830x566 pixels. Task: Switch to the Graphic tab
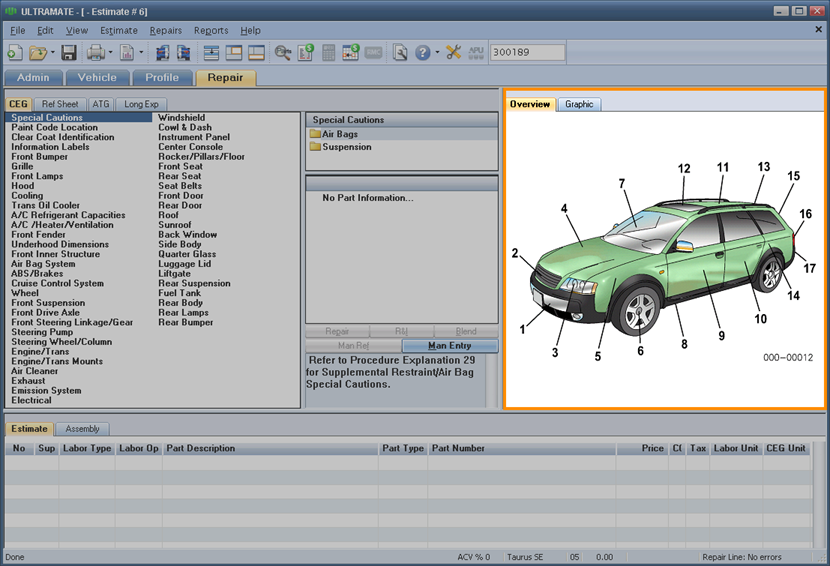(579, 104)
